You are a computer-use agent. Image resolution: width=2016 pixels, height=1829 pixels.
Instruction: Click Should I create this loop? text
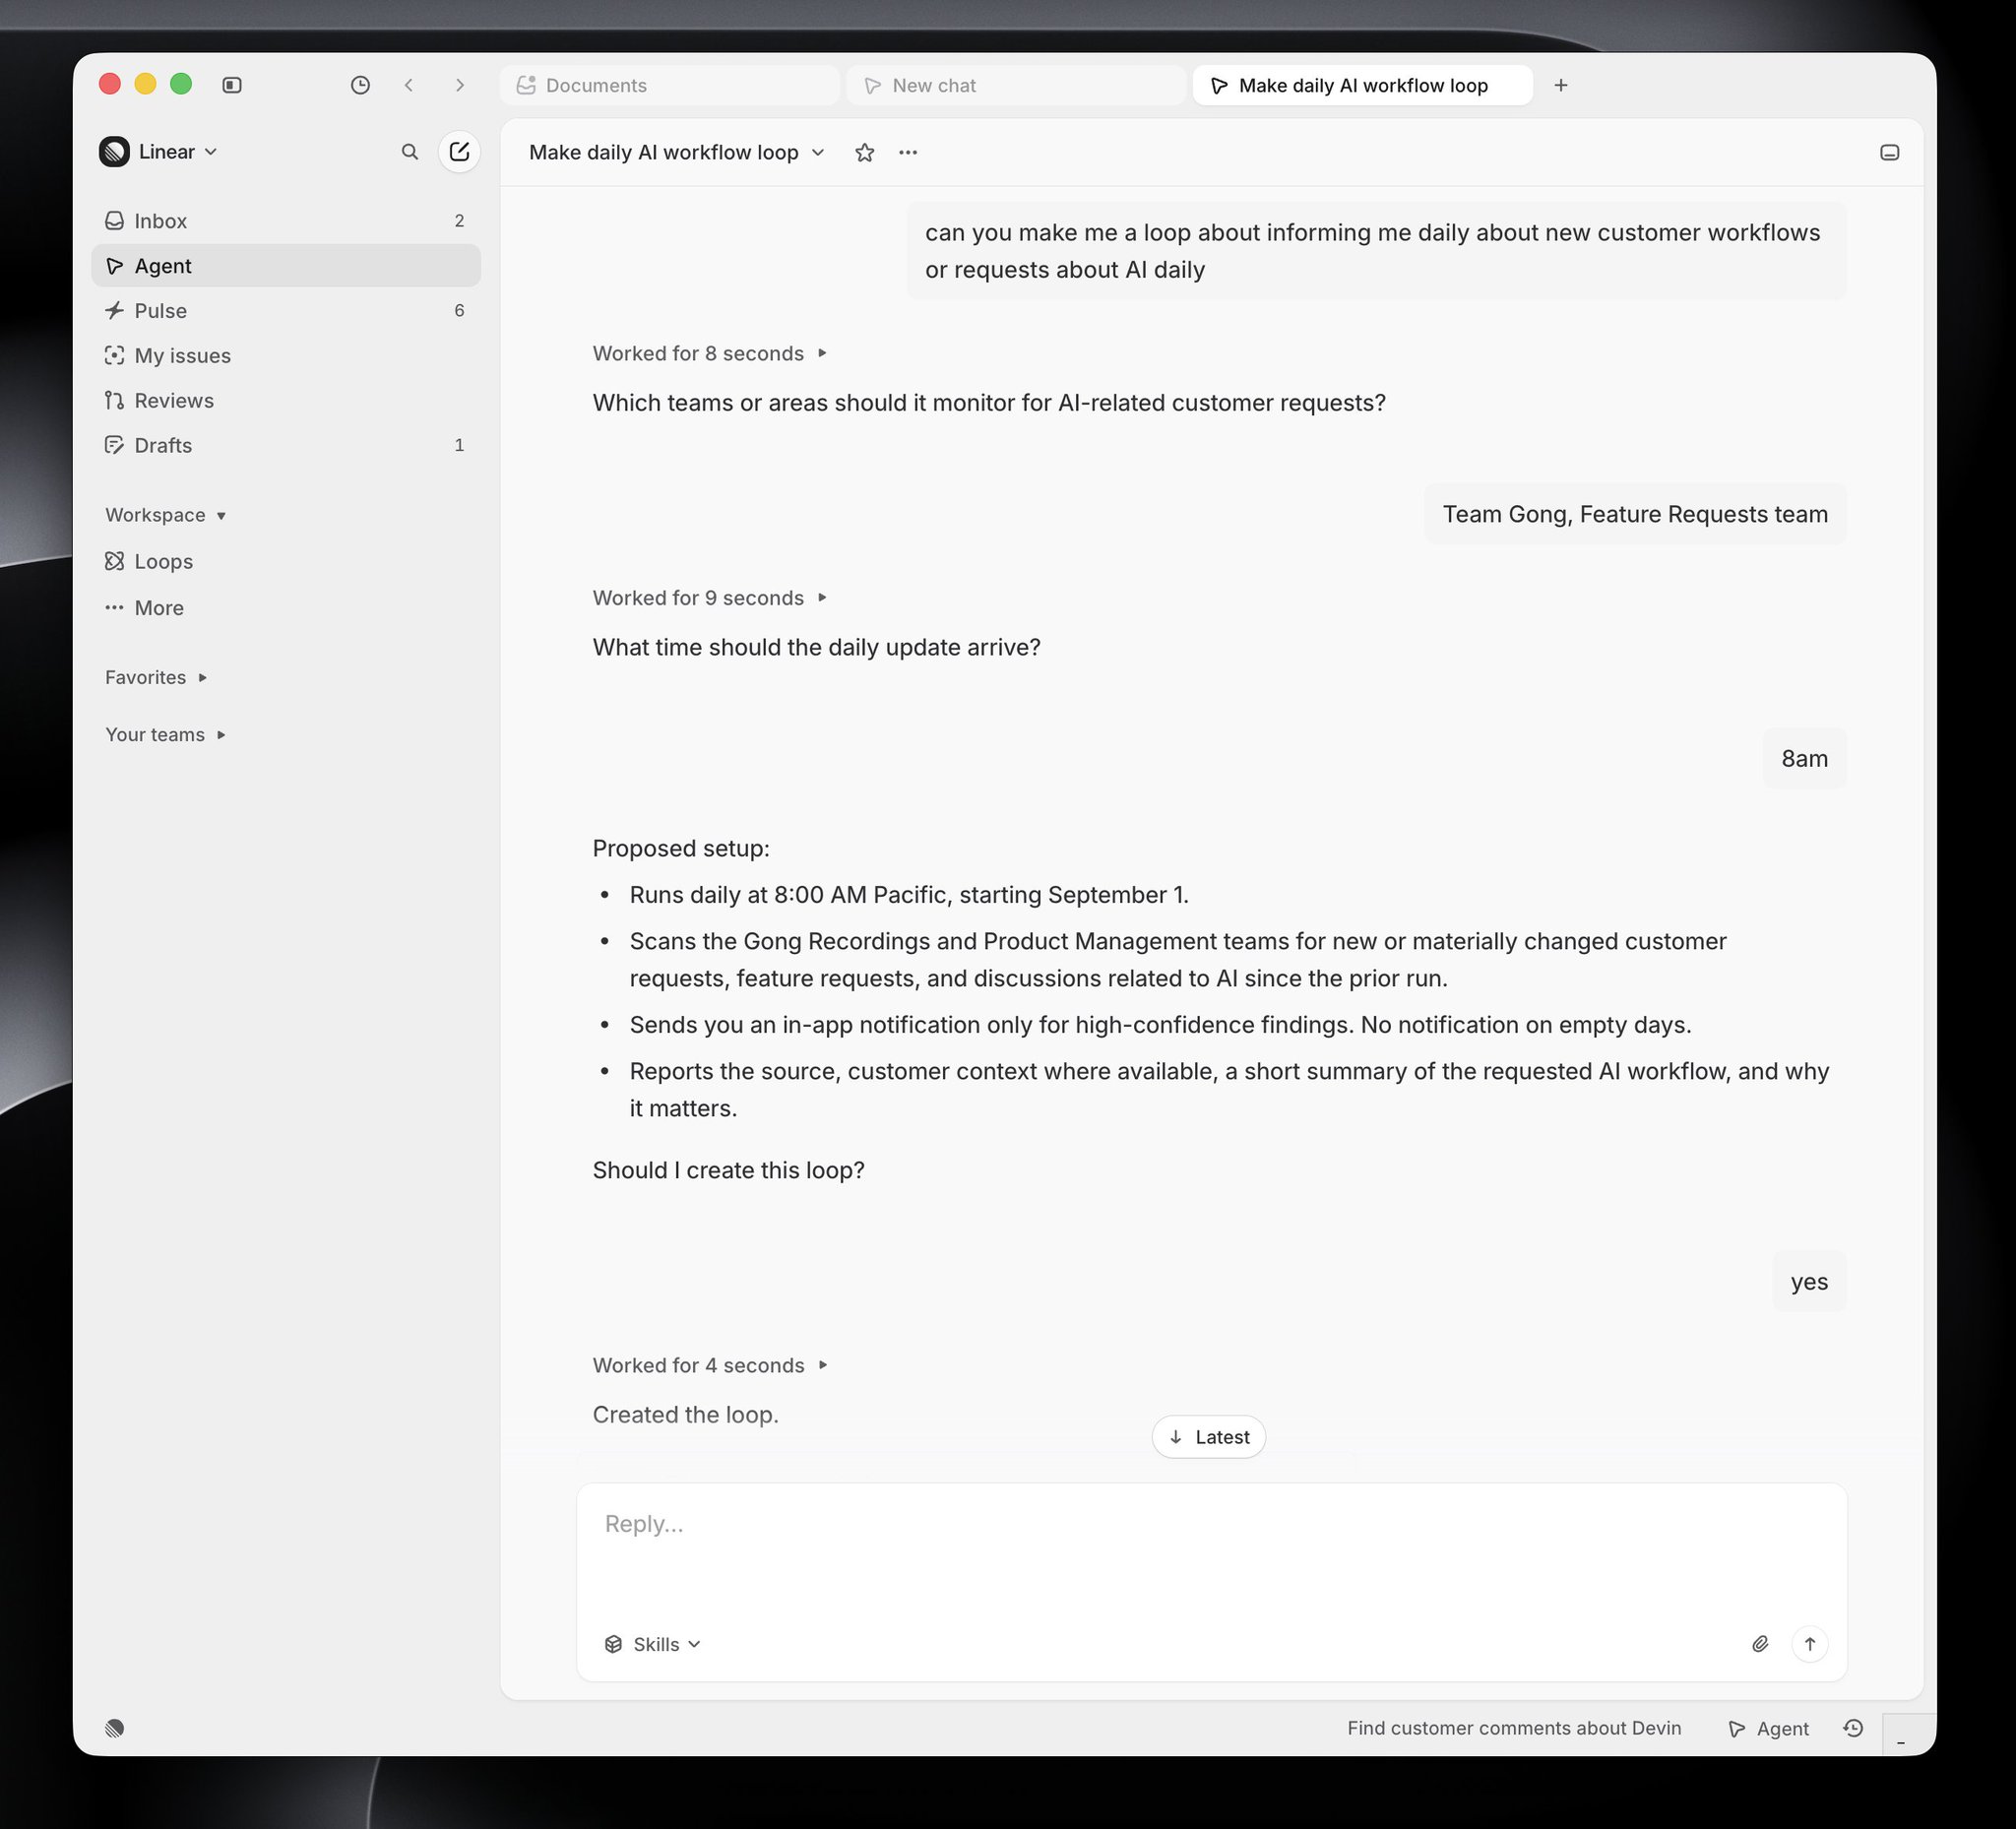(729, 1170)
